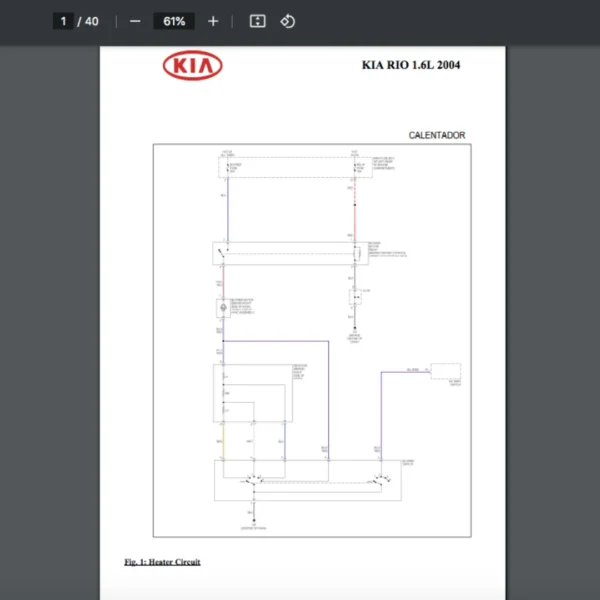Screen dimensions: 600x600
Task: Click the heater wiring diagram
Action: (x=312, y=341)
